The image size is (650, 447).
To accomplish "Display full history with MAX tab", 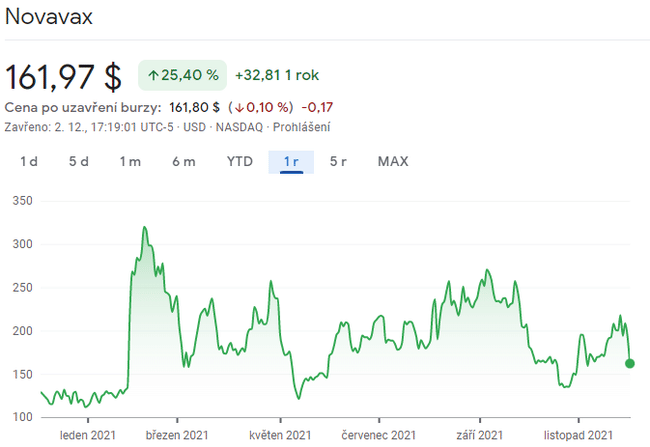I will (393, 161).
